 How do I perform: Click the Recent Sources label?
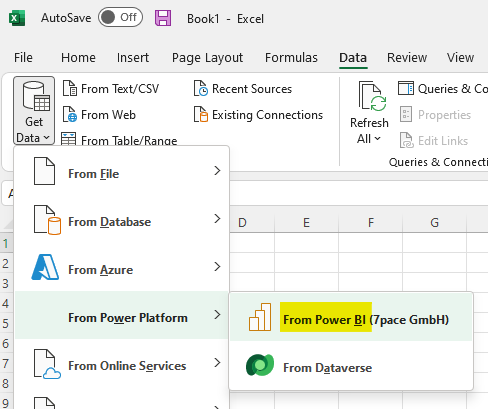pyautogui.click(x=252, y=89)
